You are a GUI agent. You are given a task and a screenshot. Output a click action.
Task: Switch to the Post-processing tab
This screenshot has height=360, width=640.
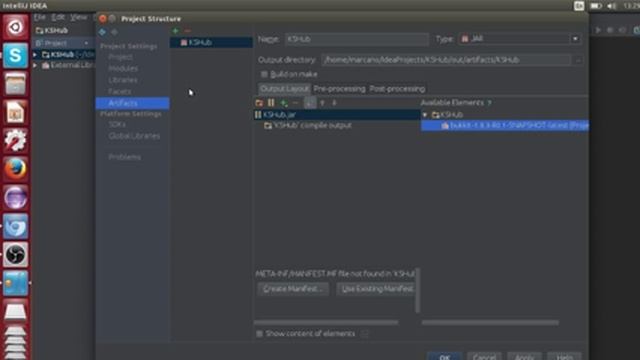pyautogui.click(x=397, y=89)
